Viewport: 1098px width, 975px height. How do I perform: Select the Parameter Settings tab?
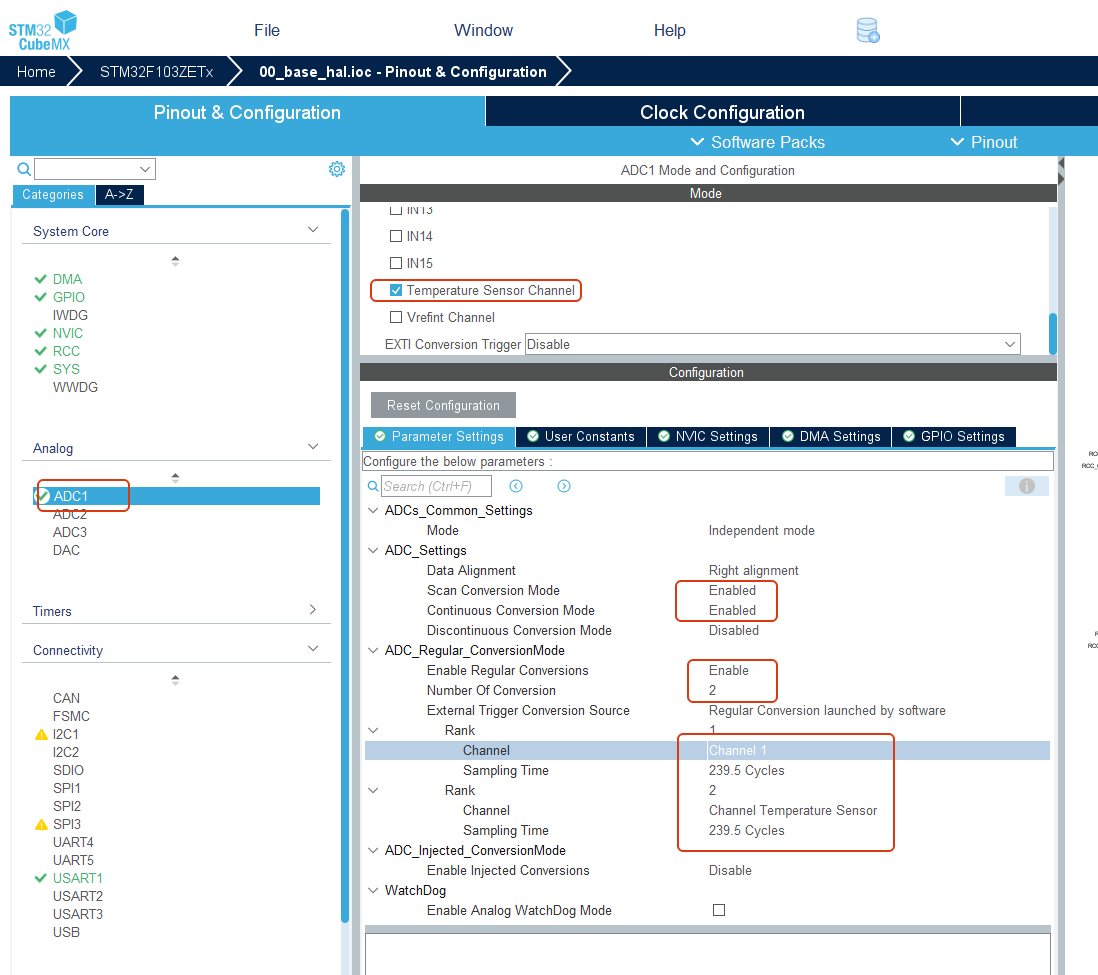pos(439,436)
